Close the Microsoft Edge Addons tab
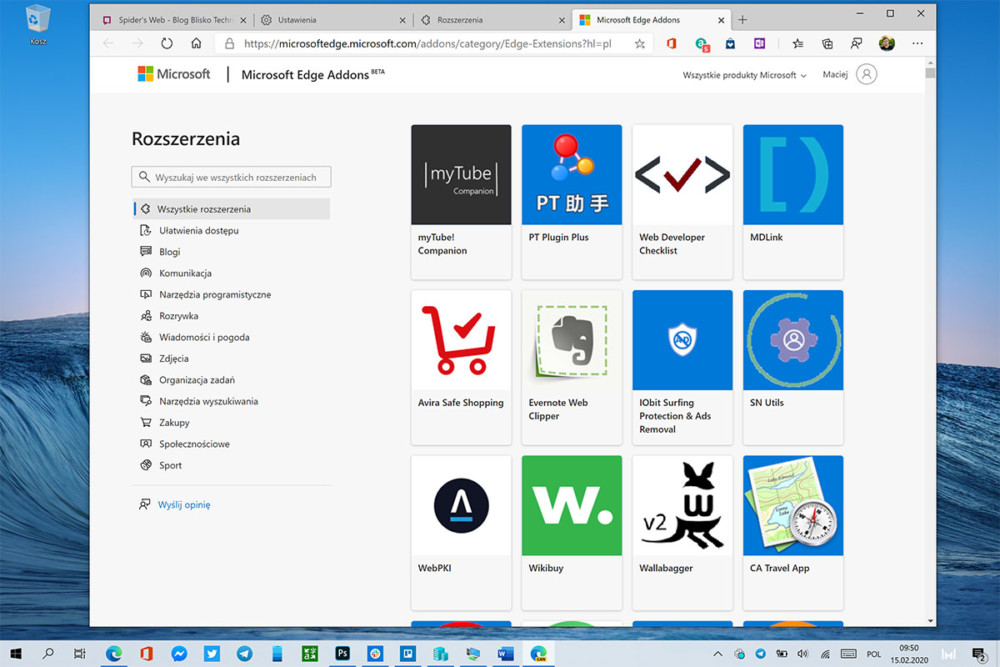Image resolution: width=1000 pixels, height=667 pixels. [721, 20]
